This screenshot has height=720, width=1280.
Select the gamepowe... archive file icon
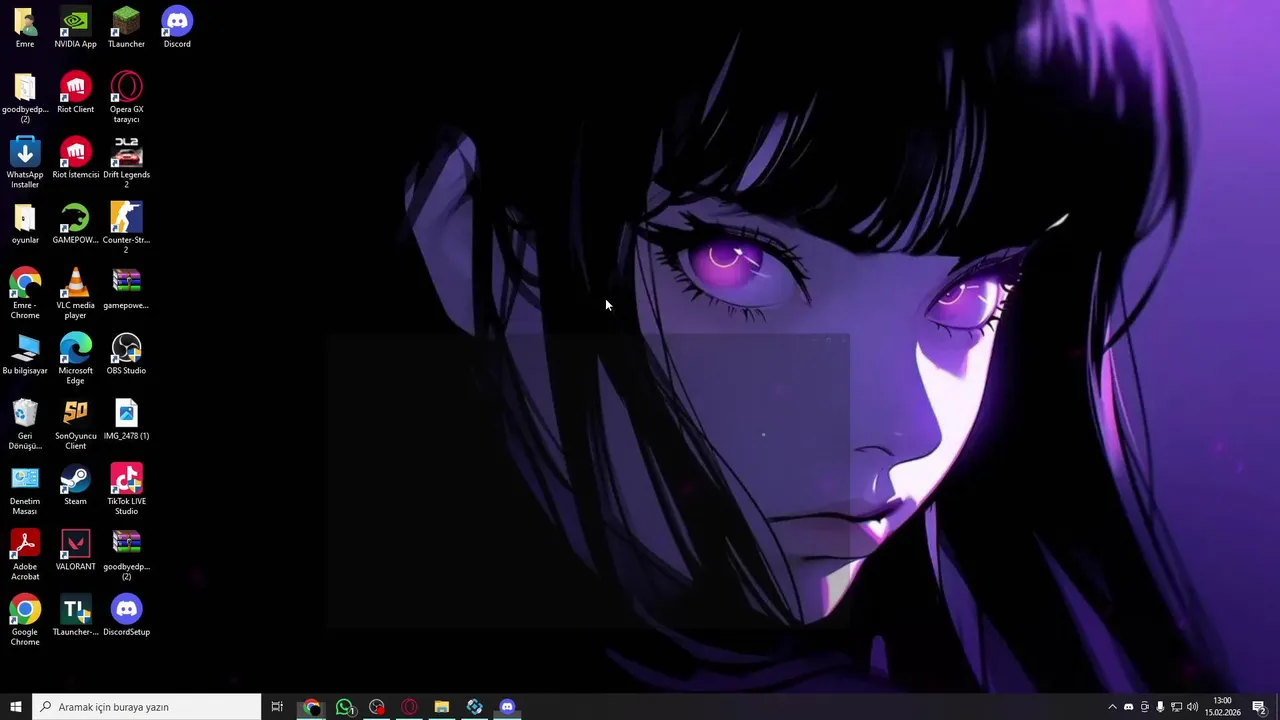pyautogui.click(x=126, y=289)
